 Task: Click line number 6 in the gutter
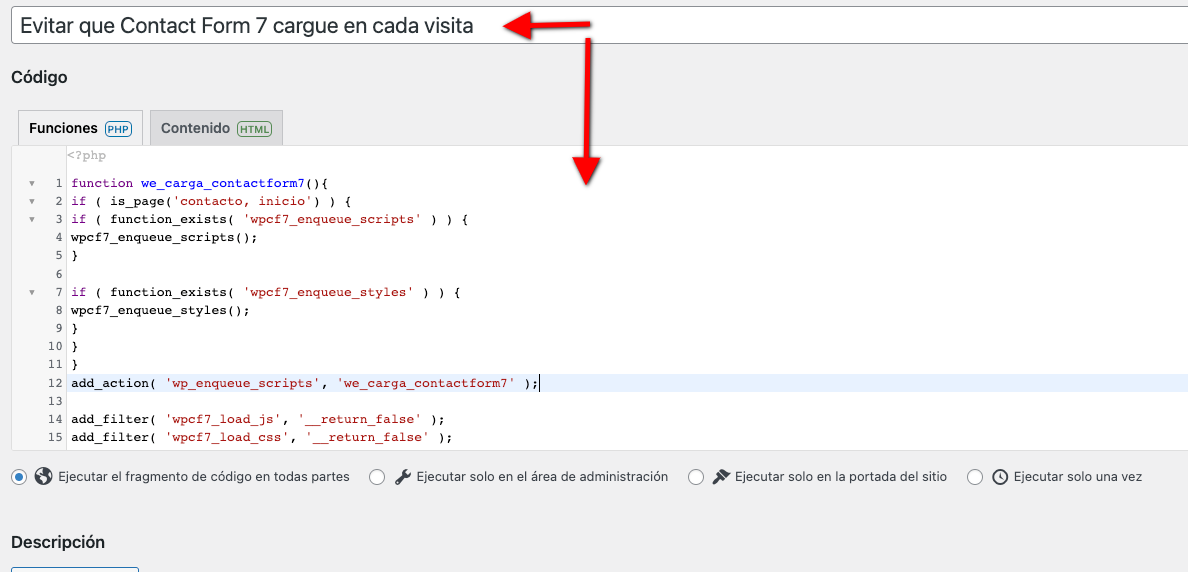point(58,274)
